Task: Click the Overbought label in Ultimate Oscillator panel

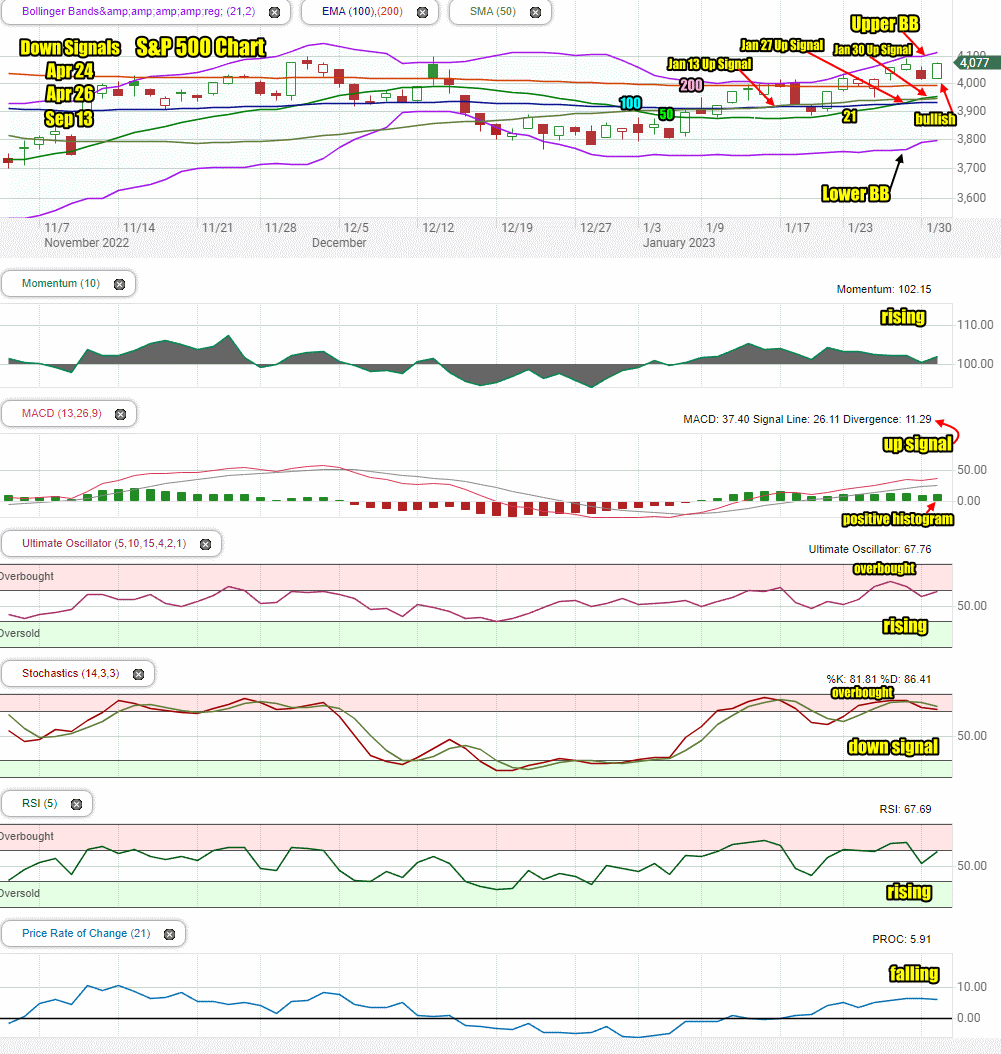Action: click(x=26, y=576)
